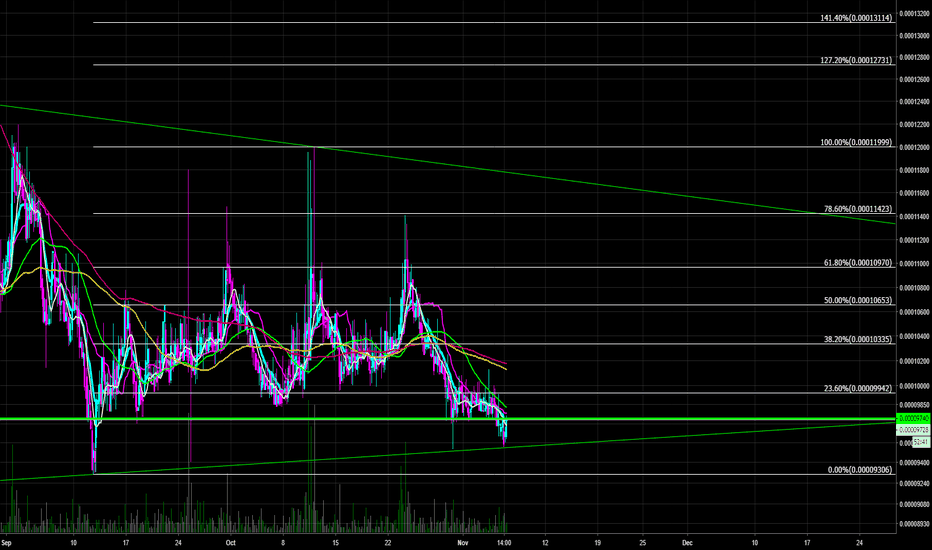Viewport: 932px width, 550px height.
Task: Click the Oct label on time axis
Action: (231, 543)
